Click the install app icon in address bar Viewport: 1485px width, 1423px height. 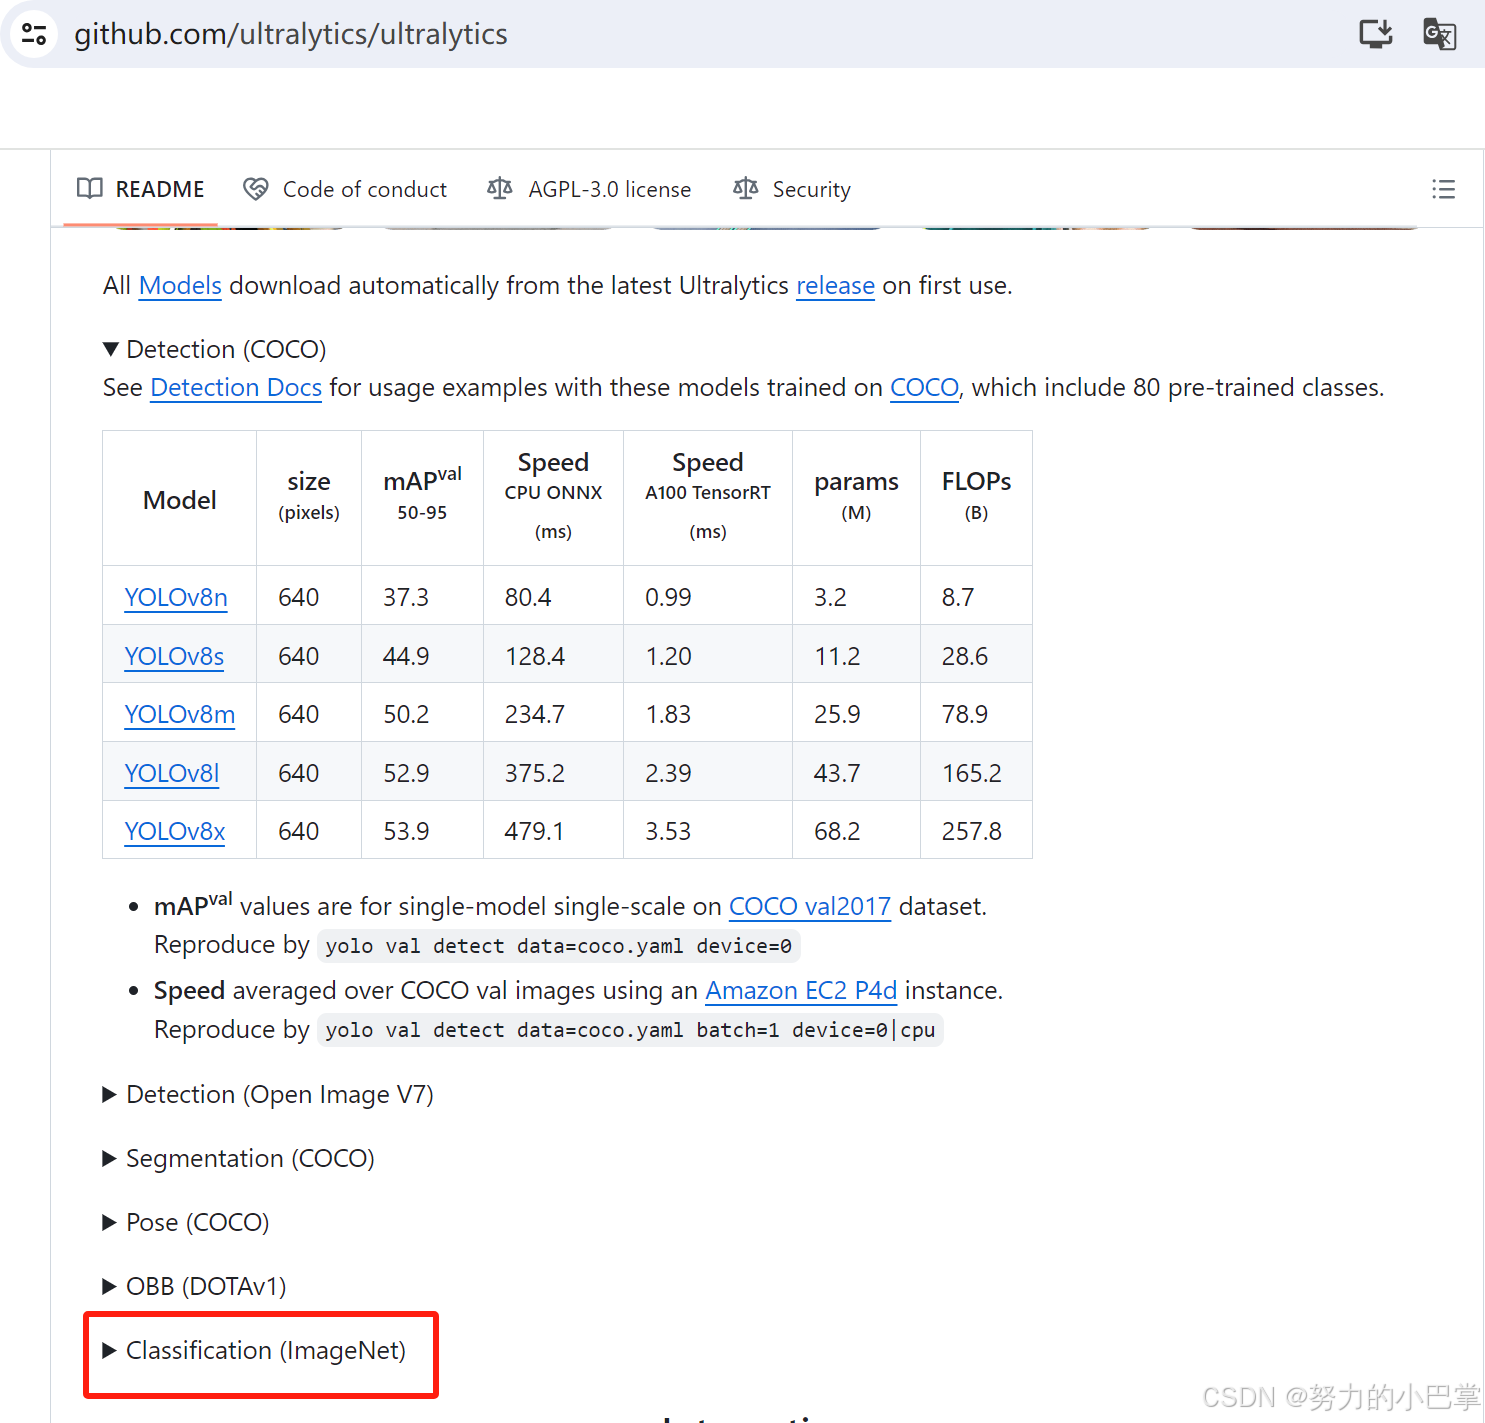pyautogui.click(x=1376, y=34)
